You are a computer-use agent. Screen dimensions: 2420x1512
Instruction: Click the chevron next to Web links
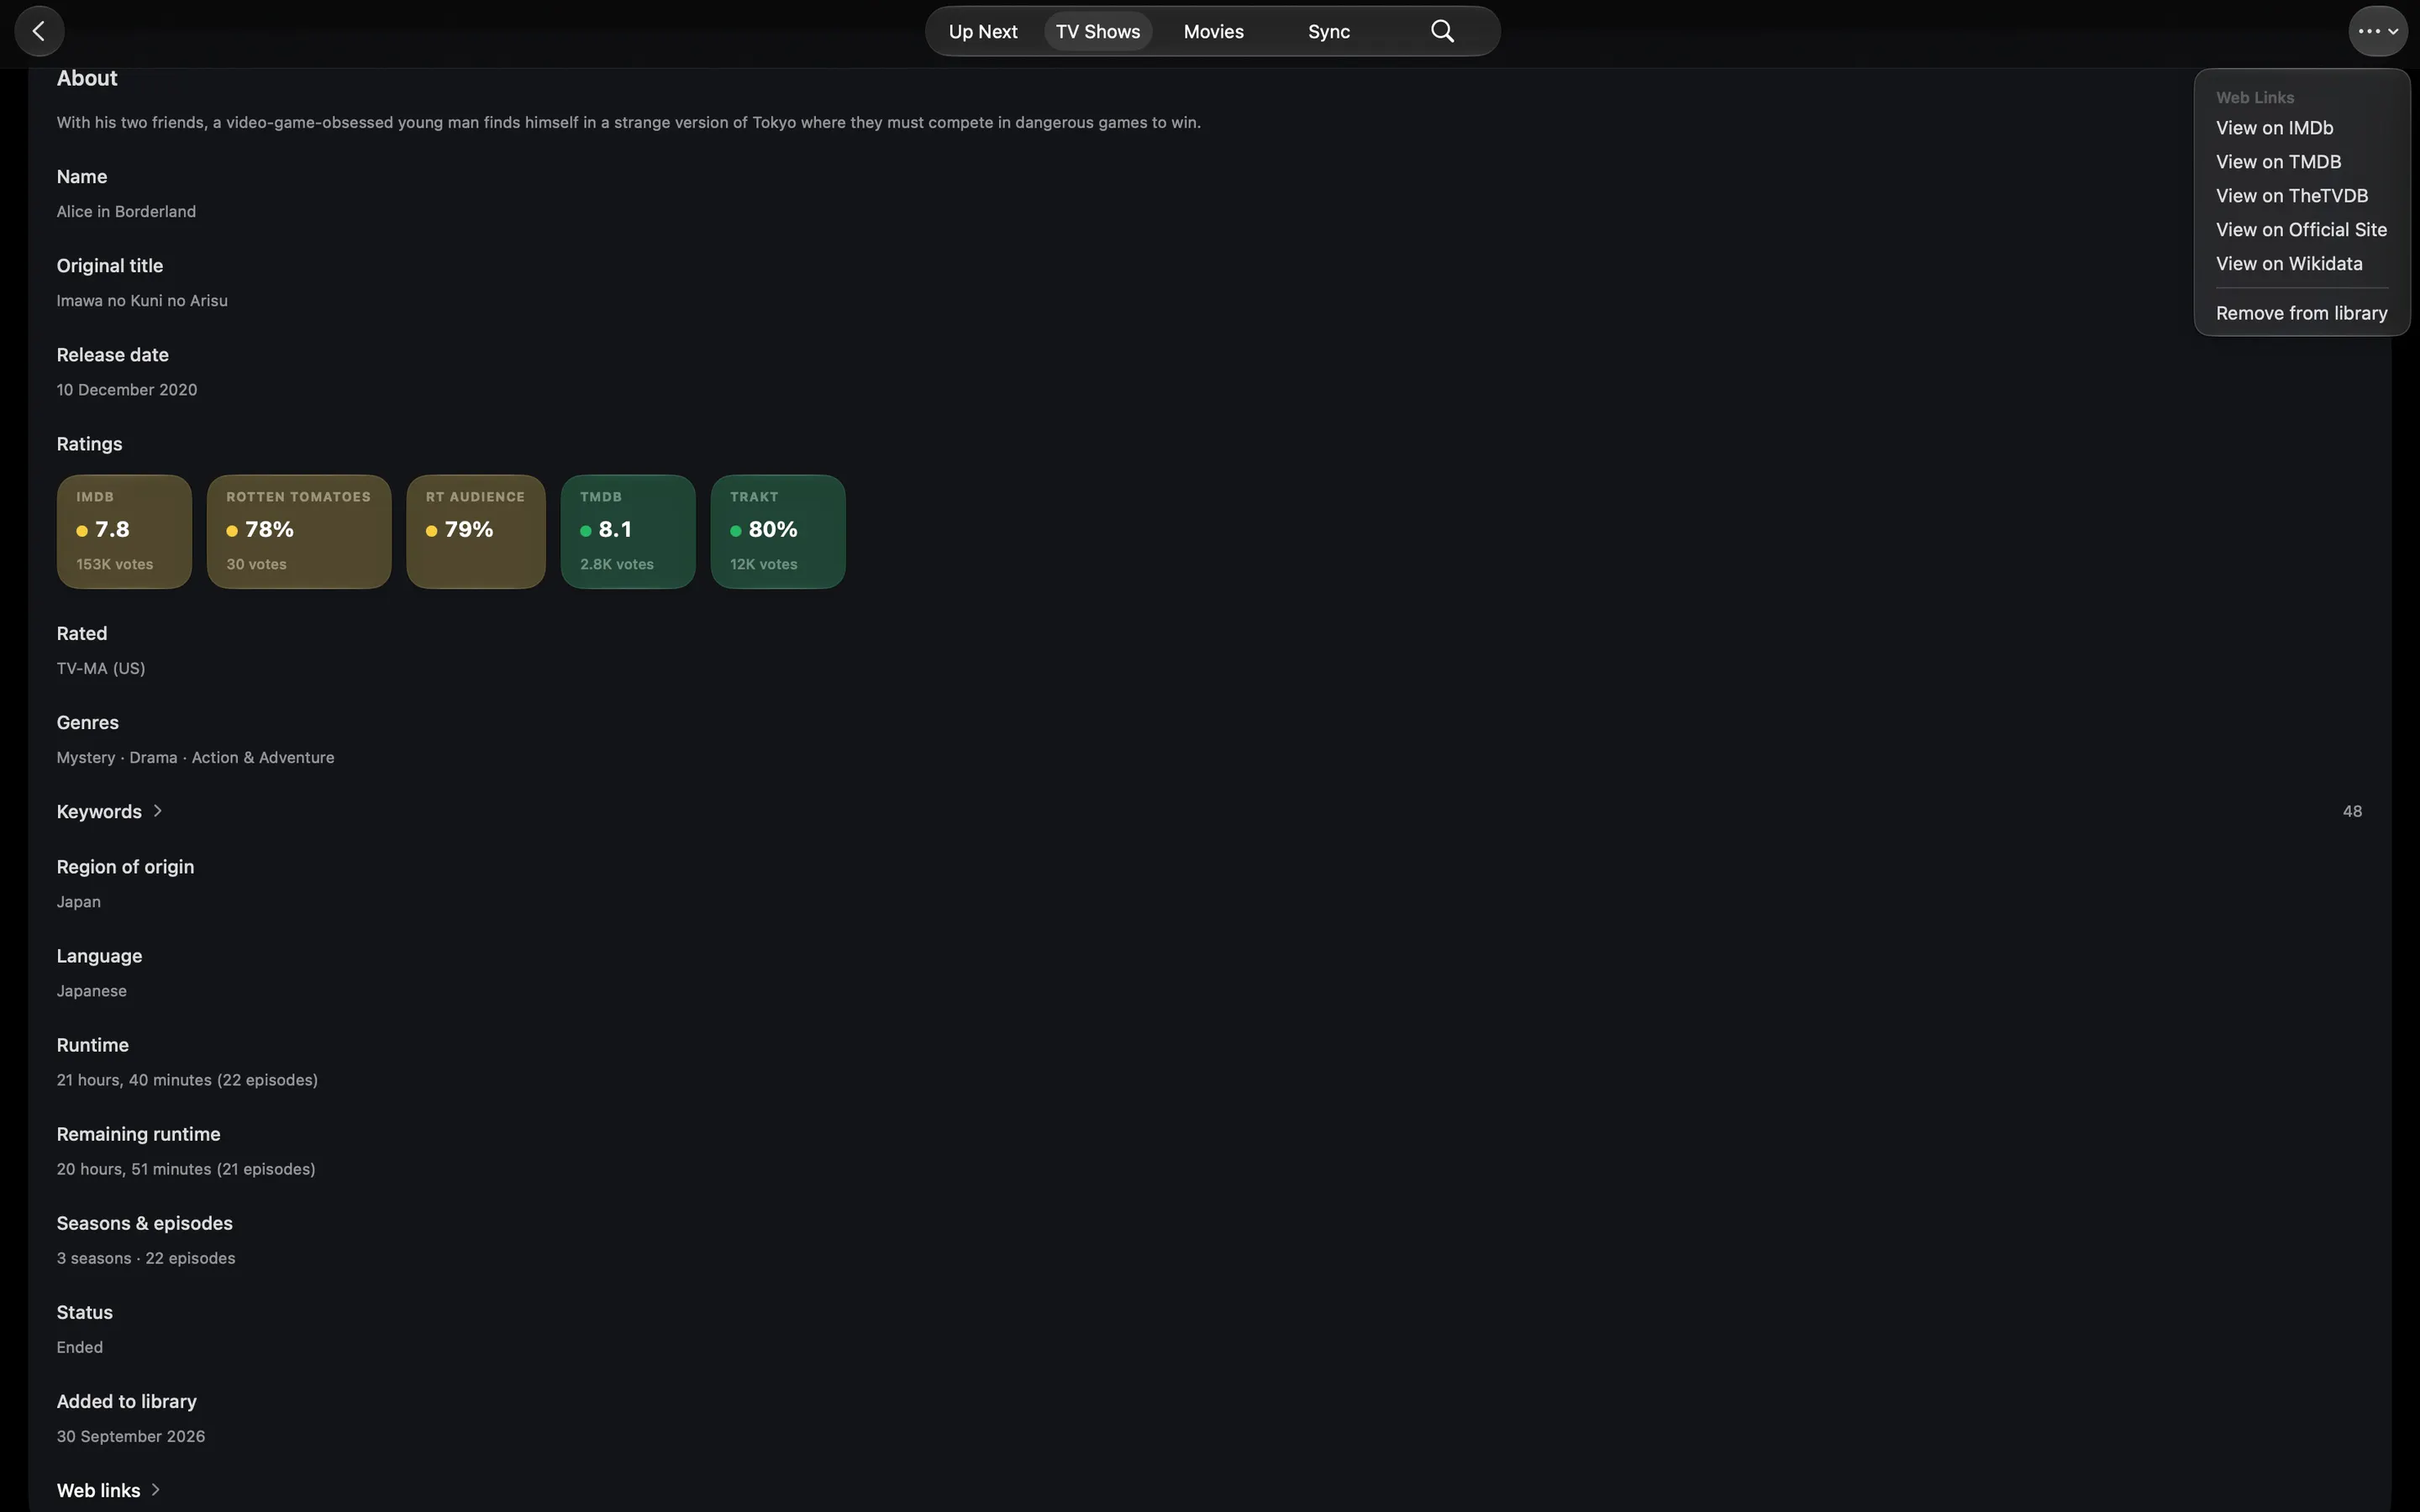(155, 1490)
